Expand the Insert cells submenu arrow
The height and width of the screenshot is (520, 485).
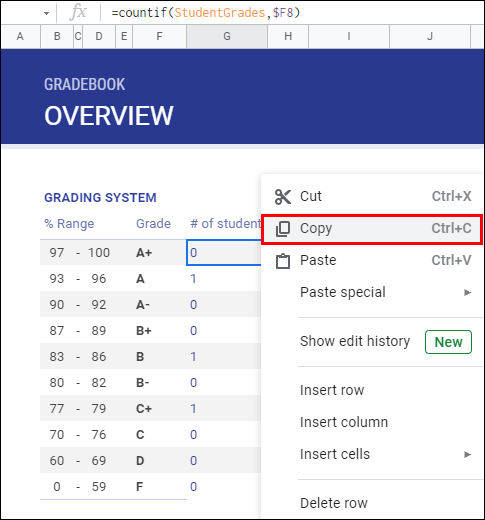(x=468, y=454)
